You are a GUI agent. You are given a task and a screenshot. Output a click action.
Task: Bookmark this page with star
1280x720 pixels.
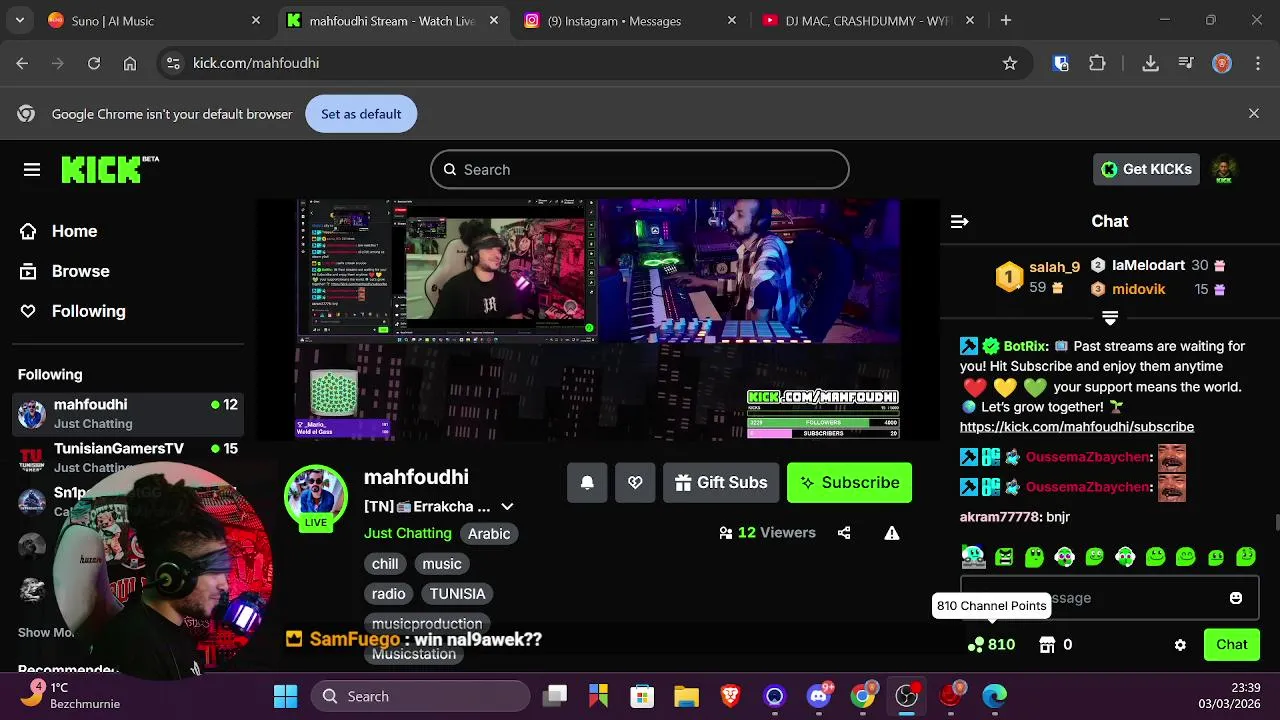coord(1010,63)
